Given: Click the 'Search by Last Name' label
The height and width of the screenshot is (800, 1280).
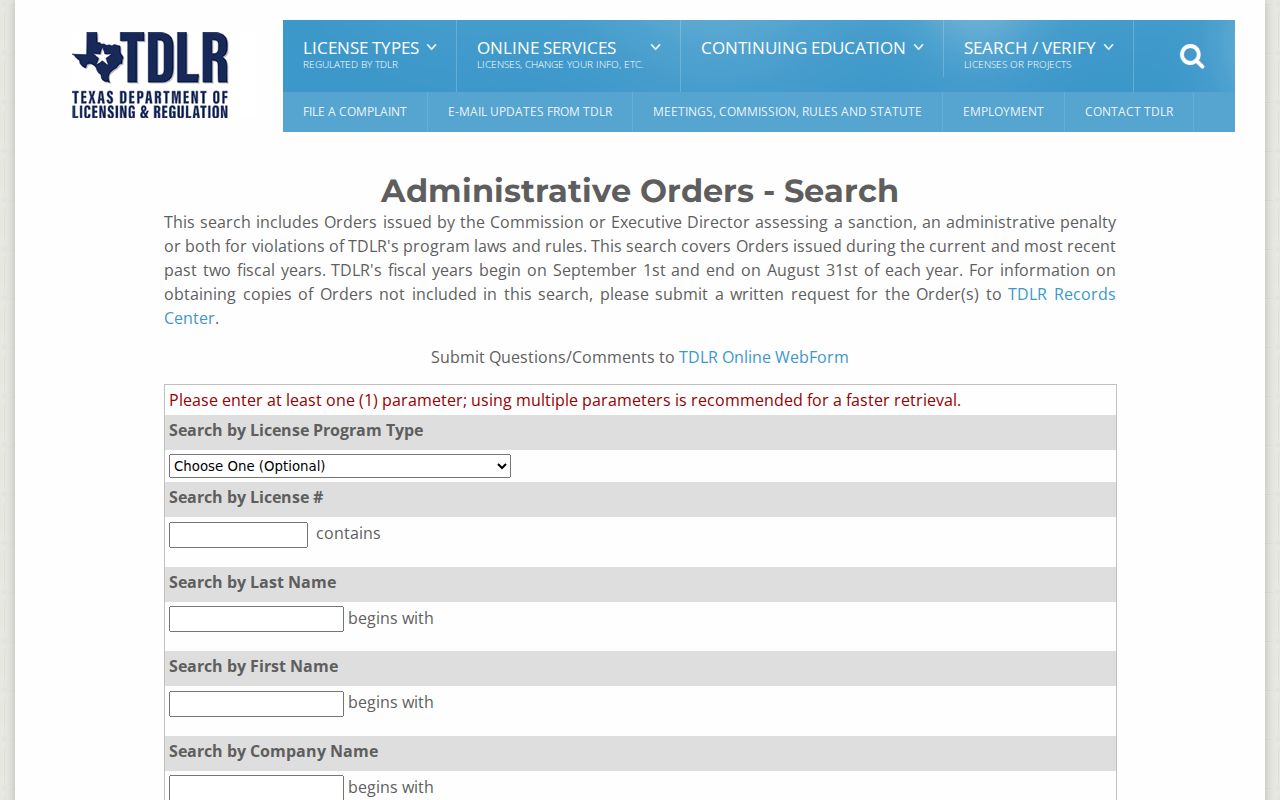Looking at the screenshot, I should coord(252,582).
